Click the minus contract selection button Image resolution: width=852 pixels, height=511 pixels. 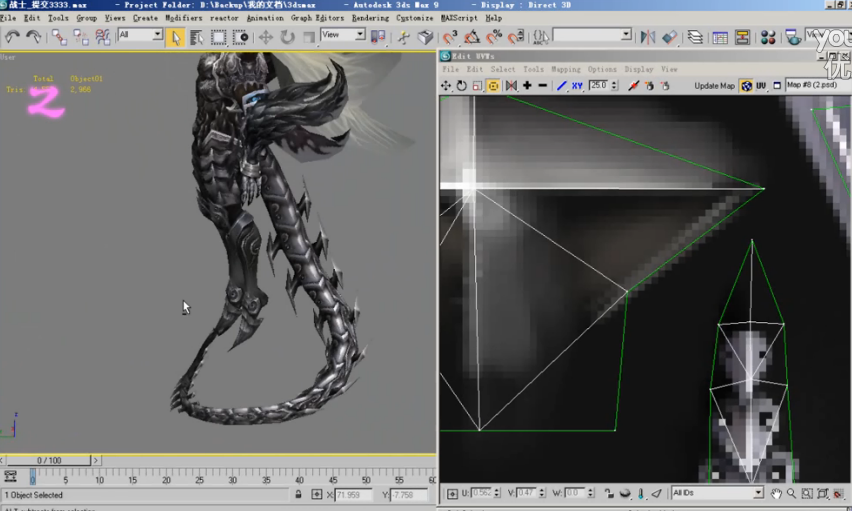click(542, 85)
